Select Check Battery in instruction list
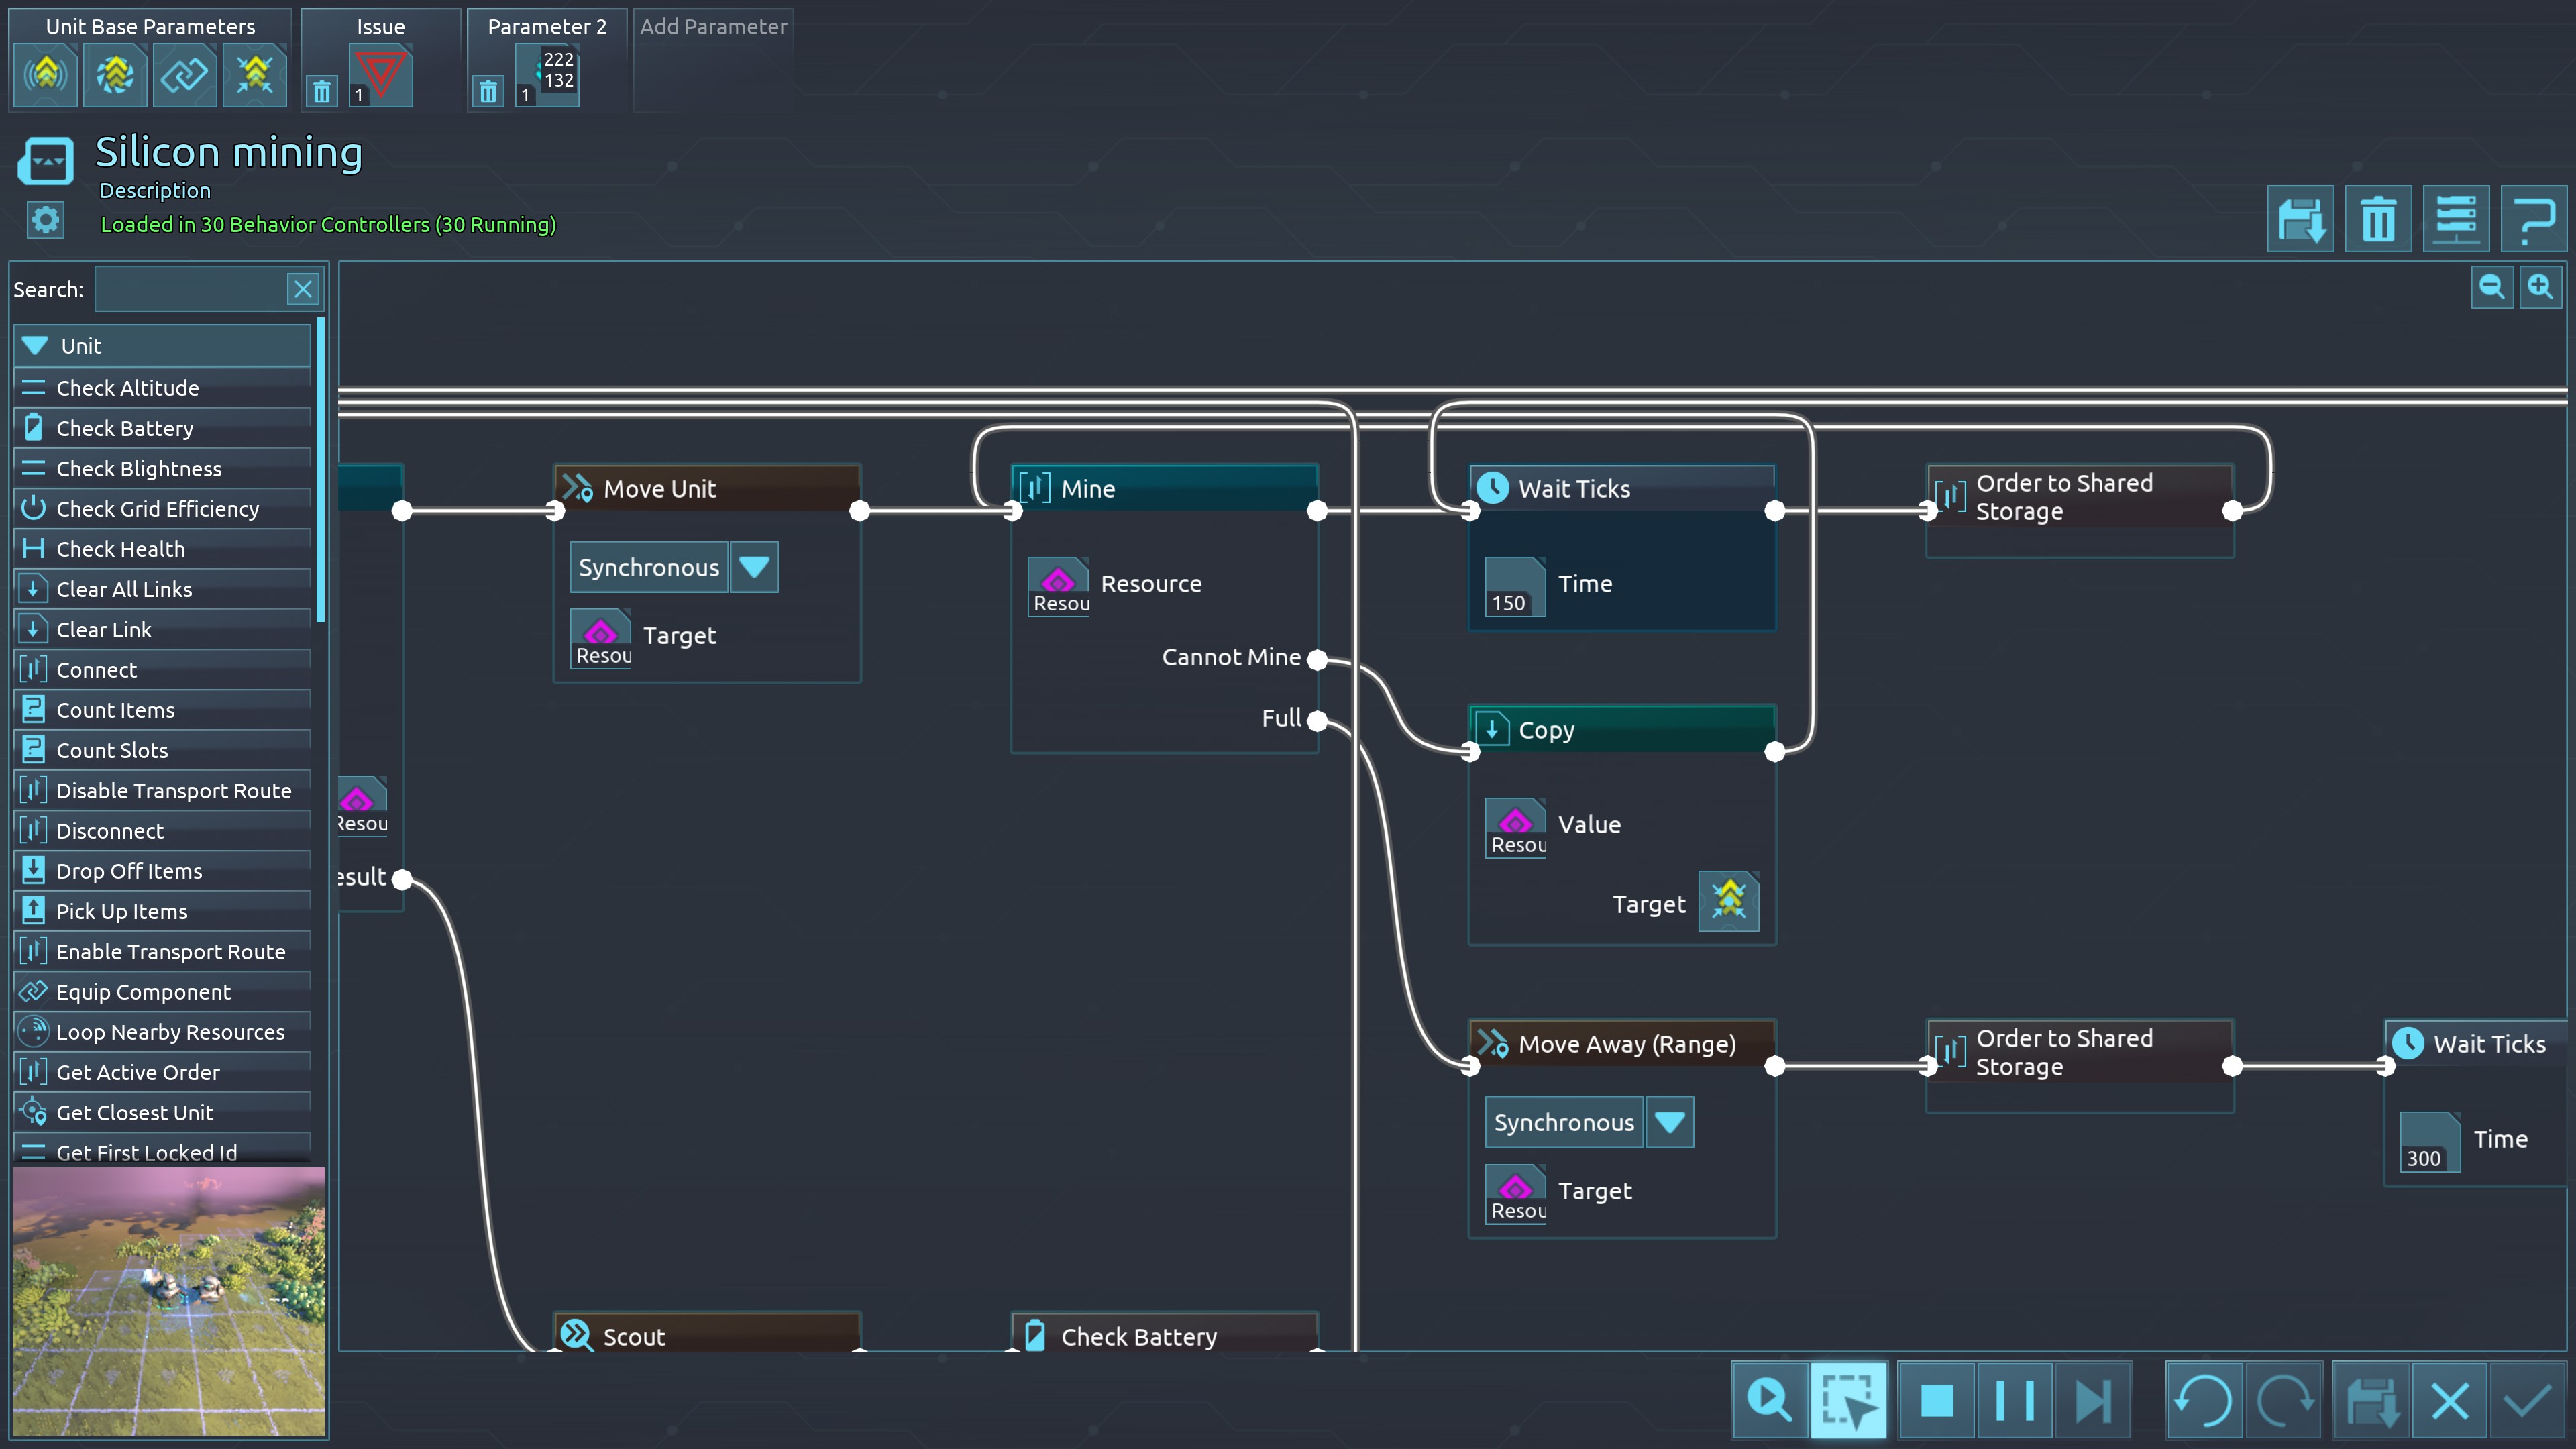This screenshot has height=1449, width=2576. click(124, 428)
